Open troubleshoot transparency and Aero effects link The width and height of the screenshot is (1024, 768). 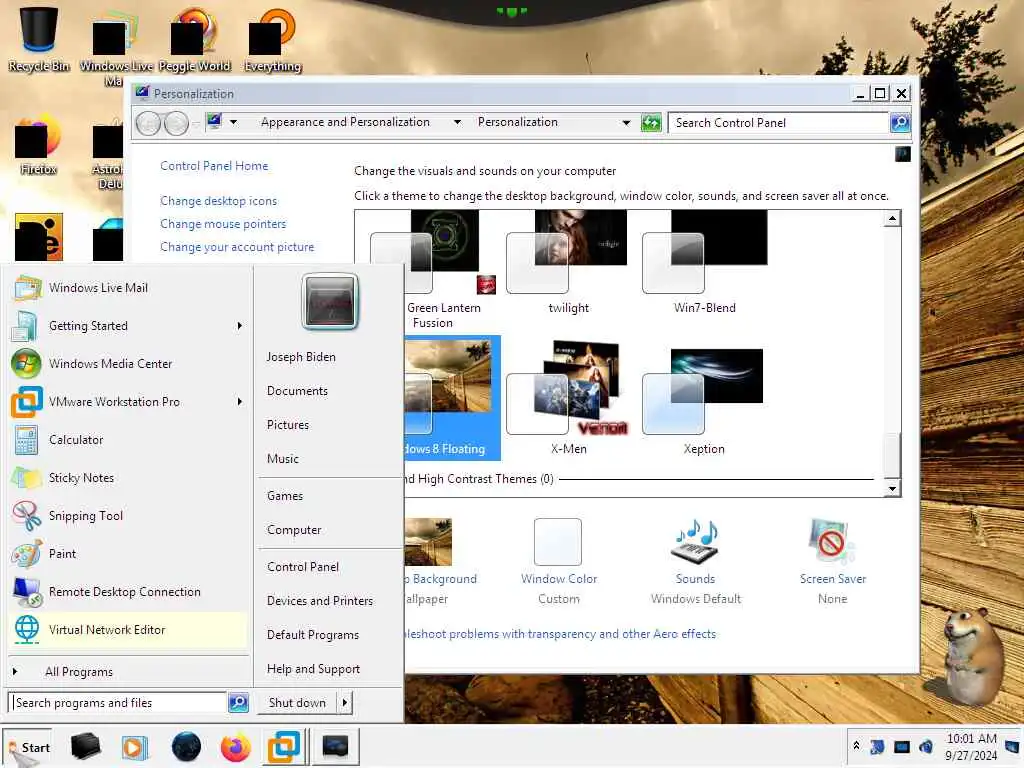tap(560, 634)
